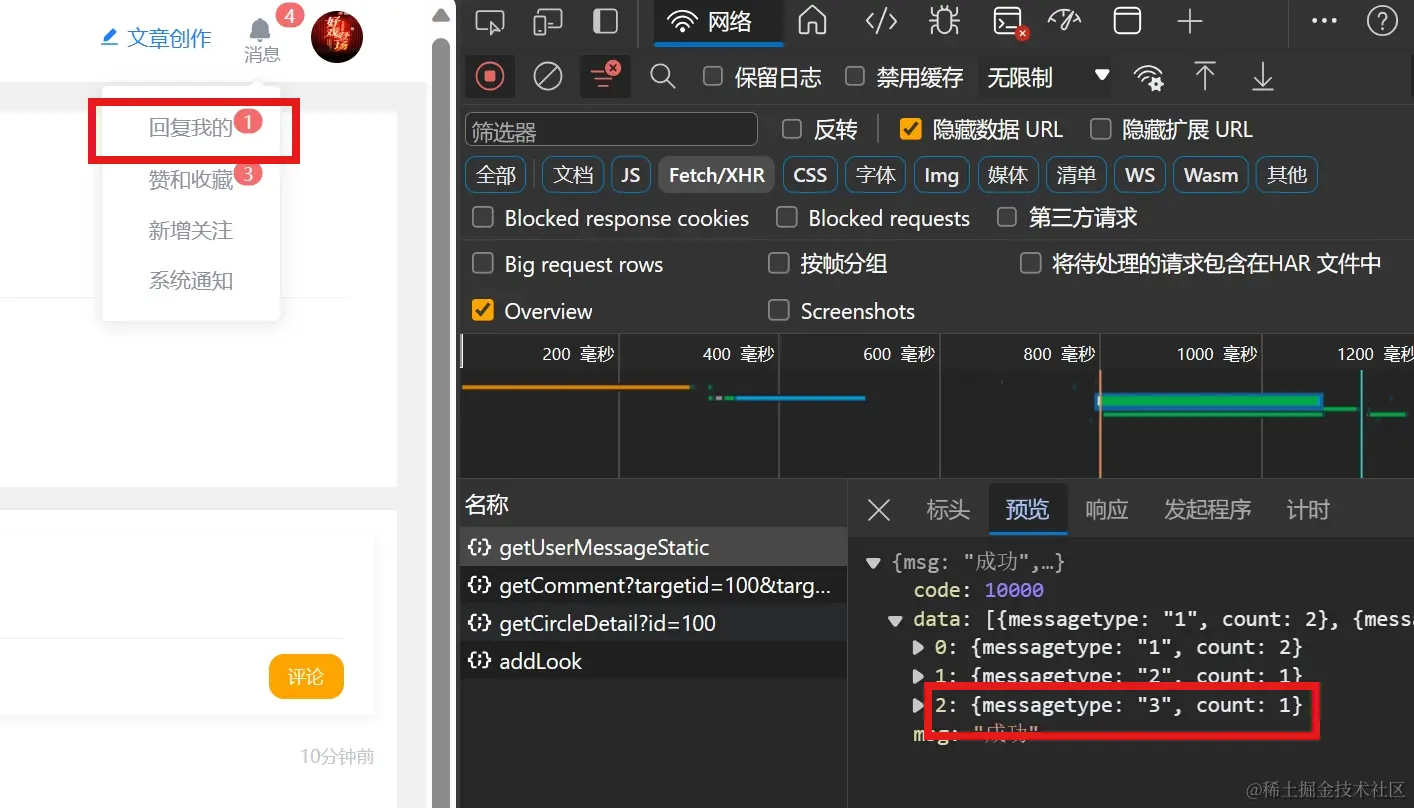Close the request details pane X

[x=879, y=510]
